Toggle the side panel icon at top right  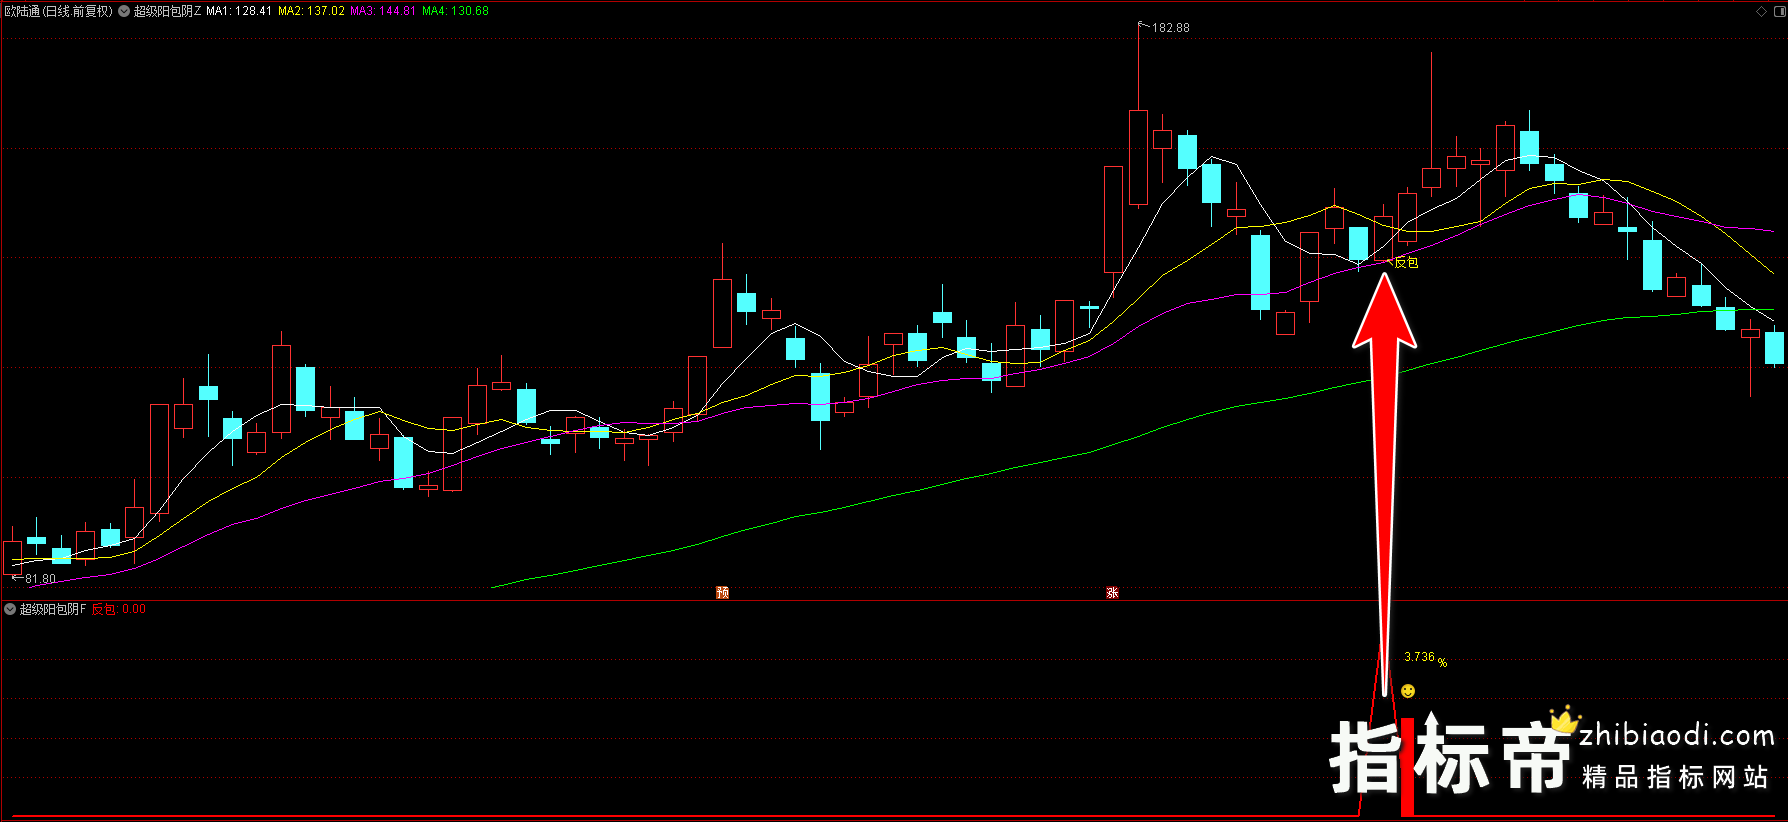pos(1778,11)
